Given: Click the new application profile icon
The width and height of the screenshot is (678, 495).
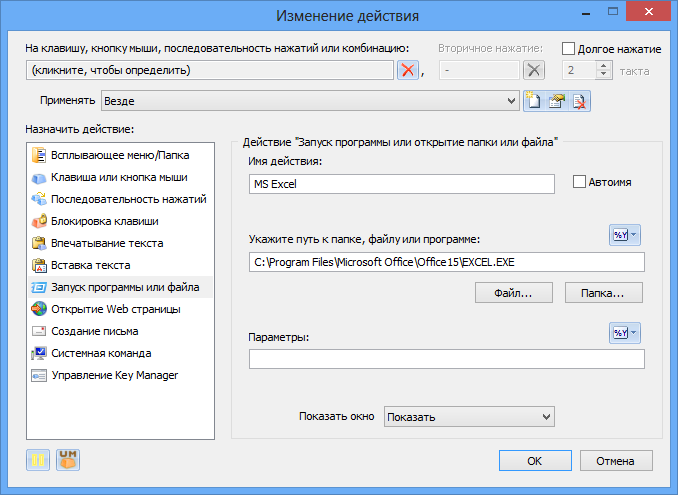Looking at the screenshot, I should [x=534, y=101].
